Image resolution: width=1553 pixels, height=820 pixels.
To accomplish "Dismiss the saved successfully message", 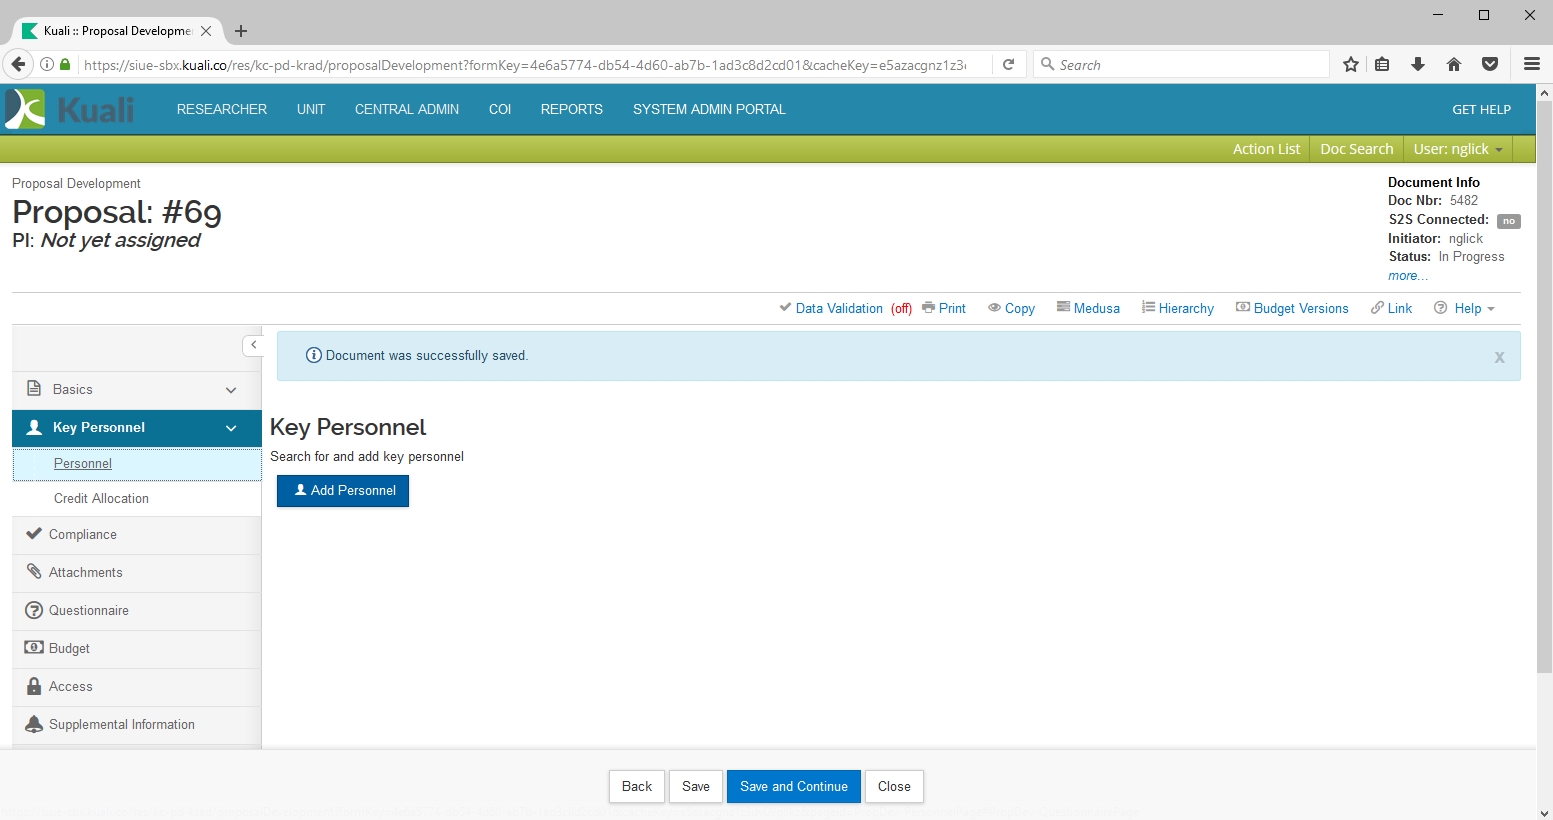I will tap(1499, 357).
